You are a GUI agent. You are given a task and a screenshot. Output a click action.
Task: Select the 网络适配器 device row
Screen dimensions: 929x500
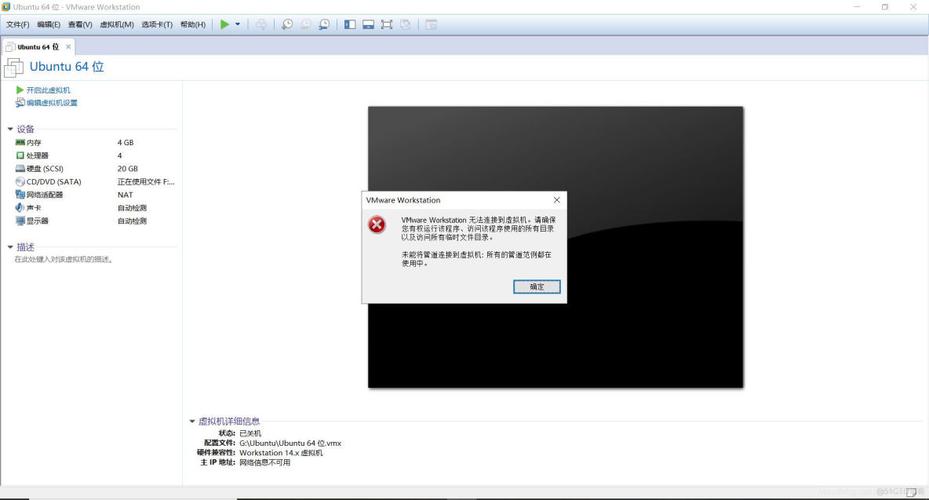95,194
